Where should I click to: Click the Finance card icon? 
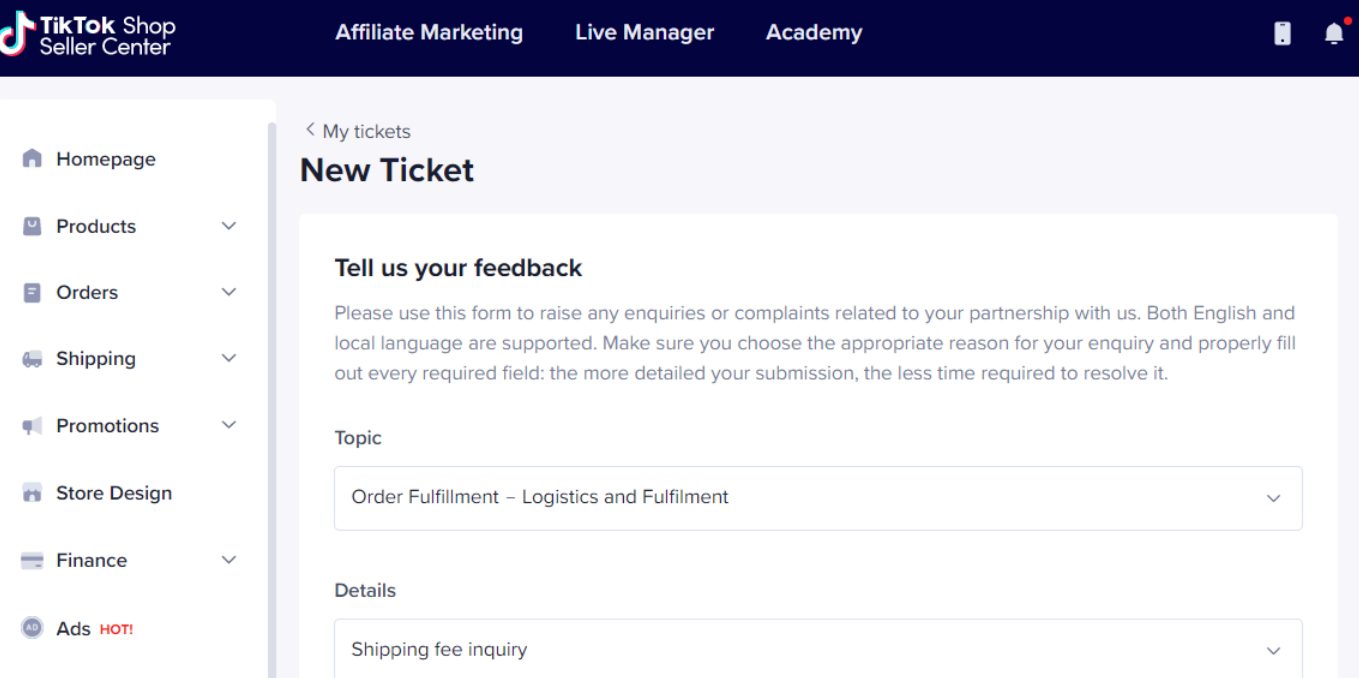point(32,560)
